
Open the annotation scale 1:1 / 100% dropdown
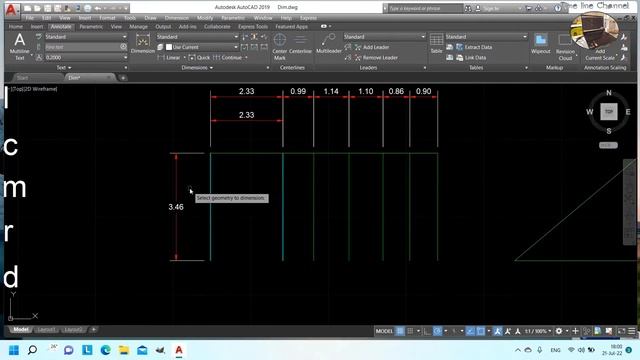pos(539,331)
